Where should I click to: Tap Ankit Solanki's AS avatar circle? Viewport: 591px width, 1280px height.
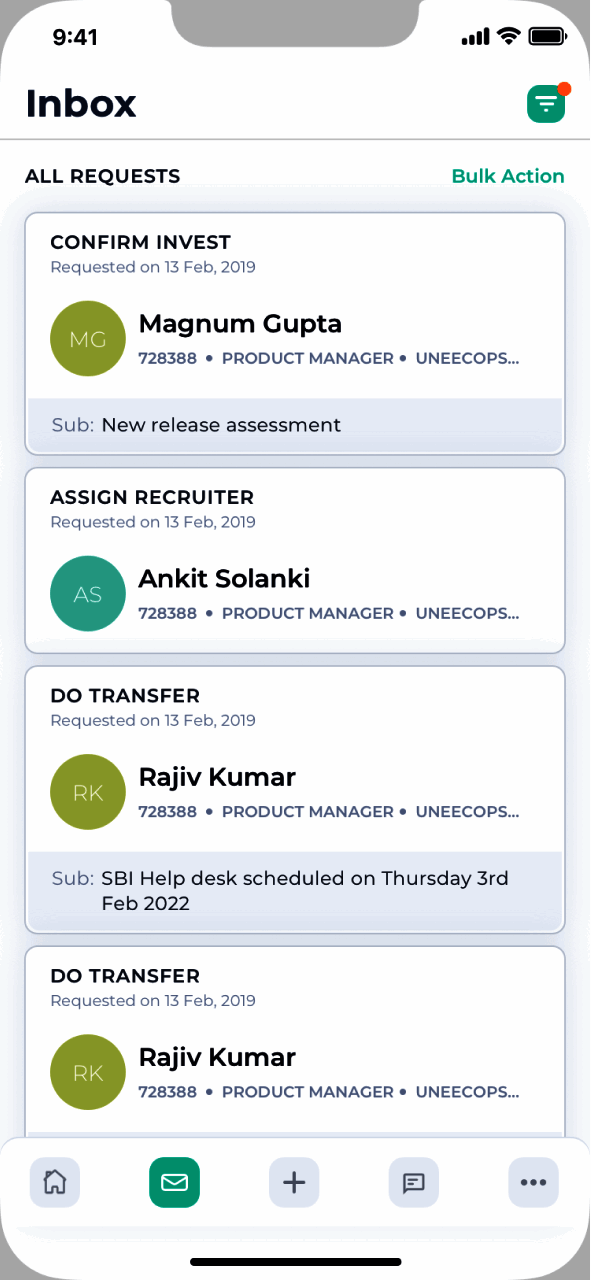coord(87,593)
